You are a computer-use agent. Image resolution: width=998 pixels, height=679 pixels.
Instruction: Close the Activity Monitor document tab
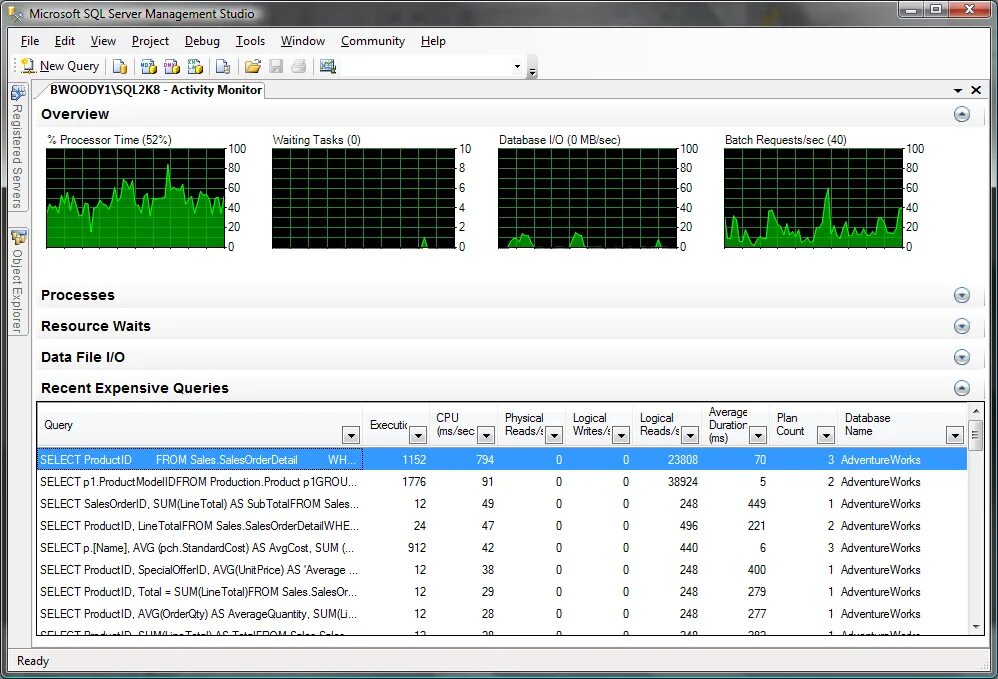pos(976,90)
